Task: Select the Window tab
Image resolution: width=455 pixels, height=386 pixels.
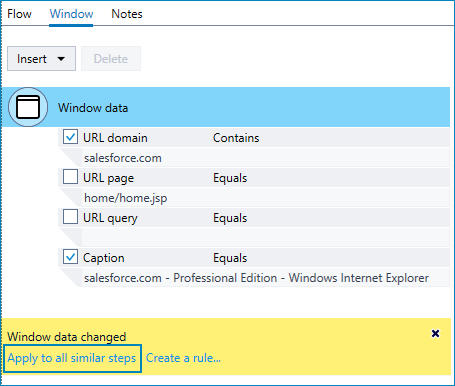Action: tap(71, 14)
